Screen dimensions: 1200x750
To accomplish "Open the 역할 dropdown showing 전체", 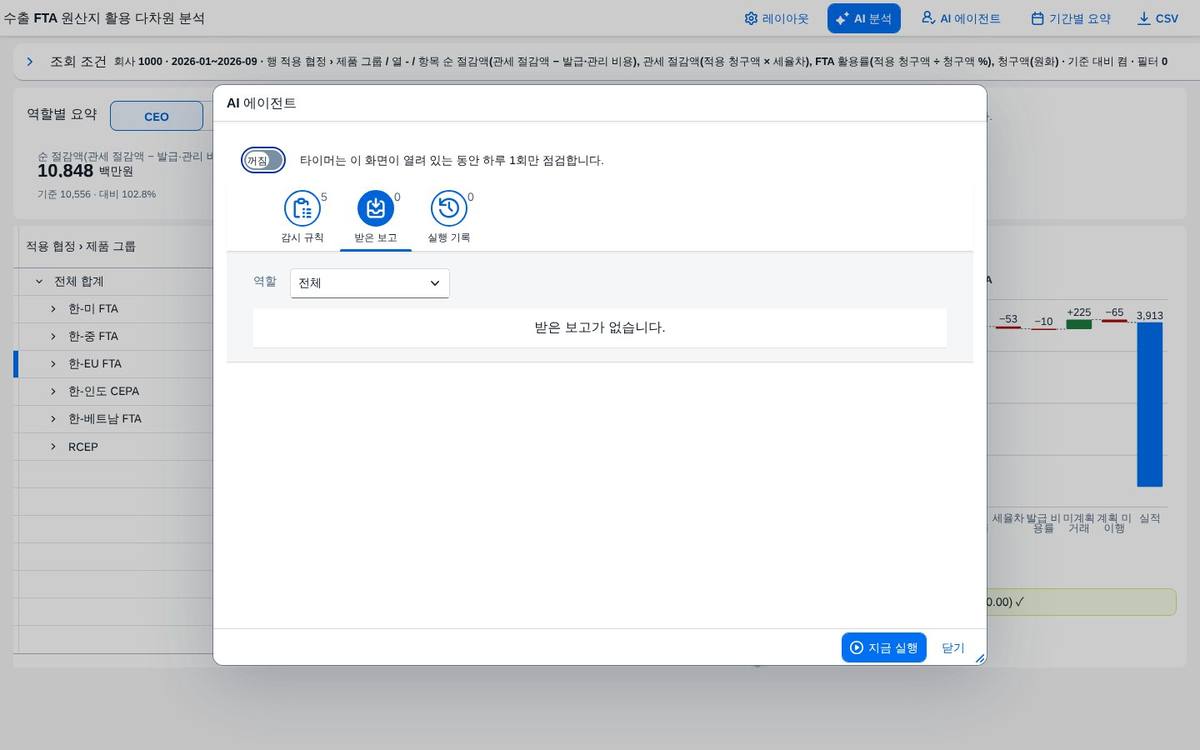I will point(370,283).
